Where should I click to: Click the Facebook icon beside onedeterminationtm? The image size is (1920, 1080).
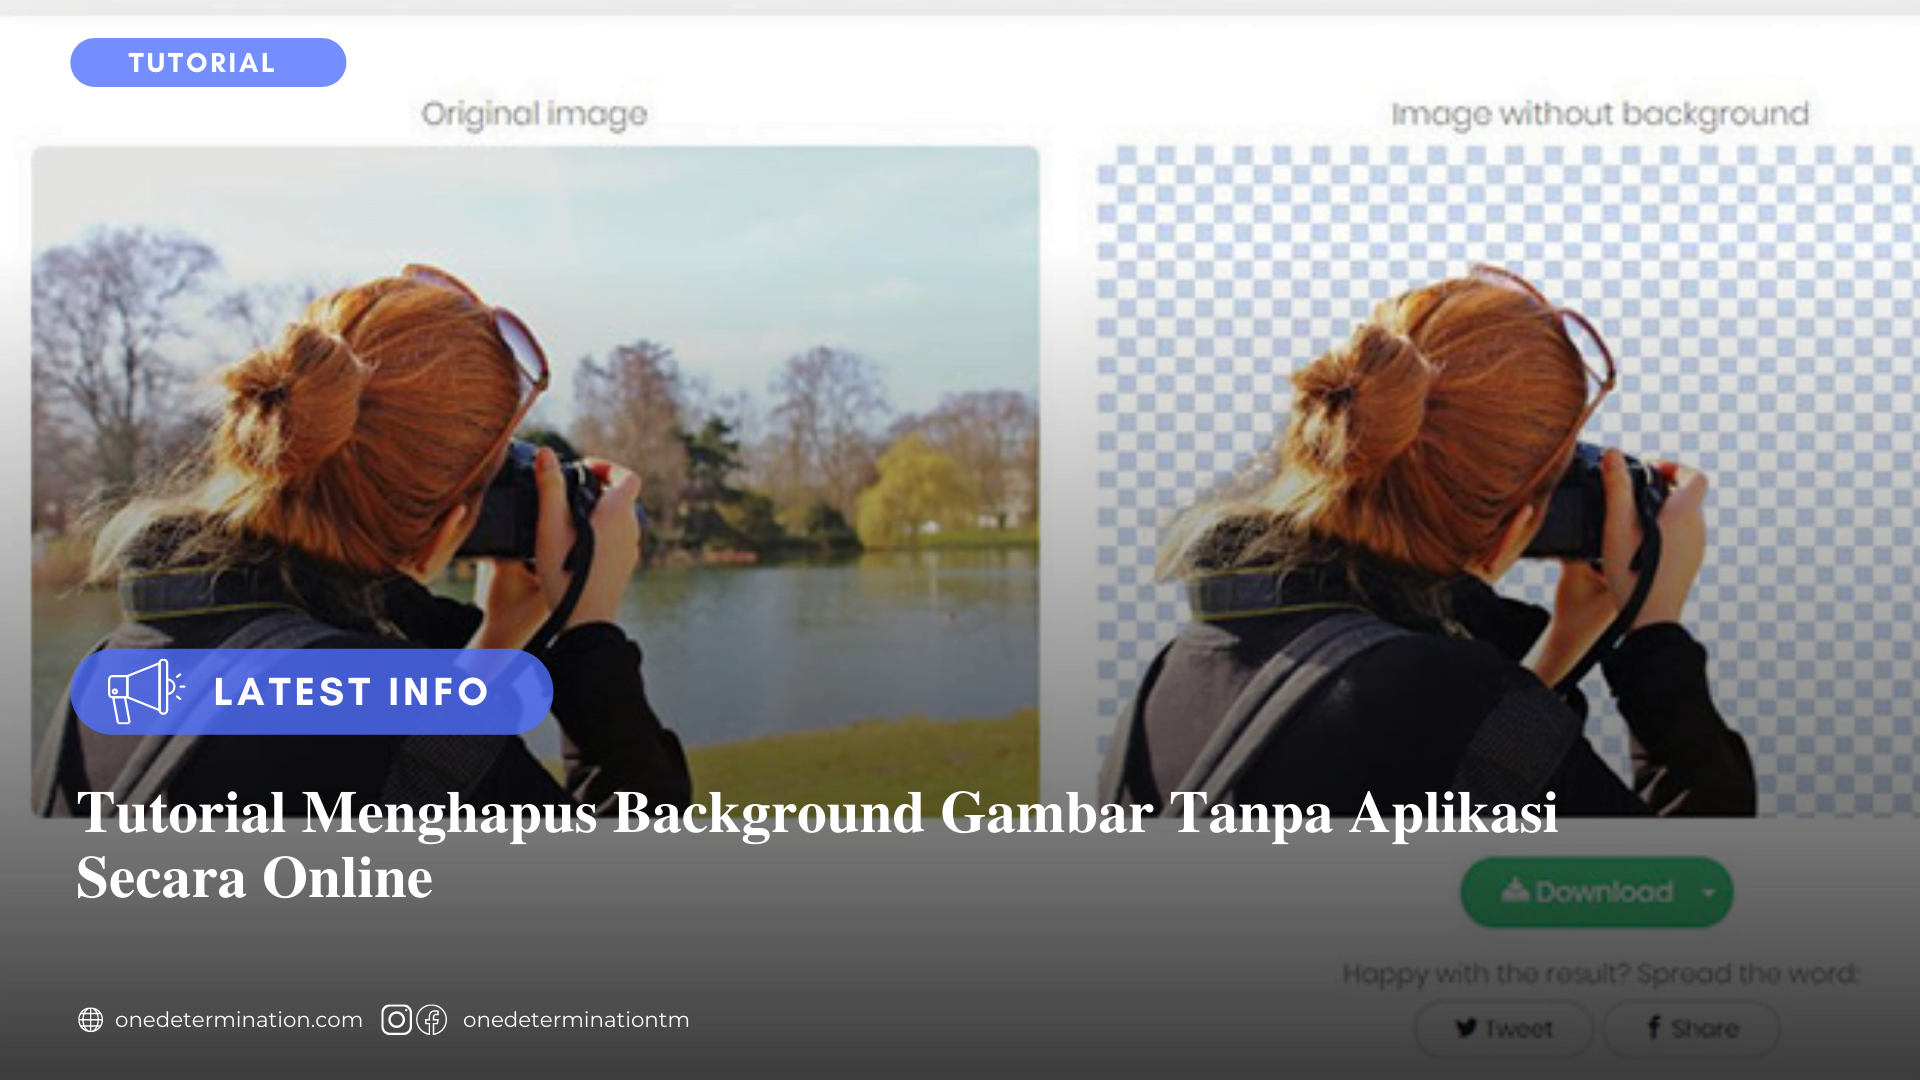pyautogui.click(x=432, y=1019)
